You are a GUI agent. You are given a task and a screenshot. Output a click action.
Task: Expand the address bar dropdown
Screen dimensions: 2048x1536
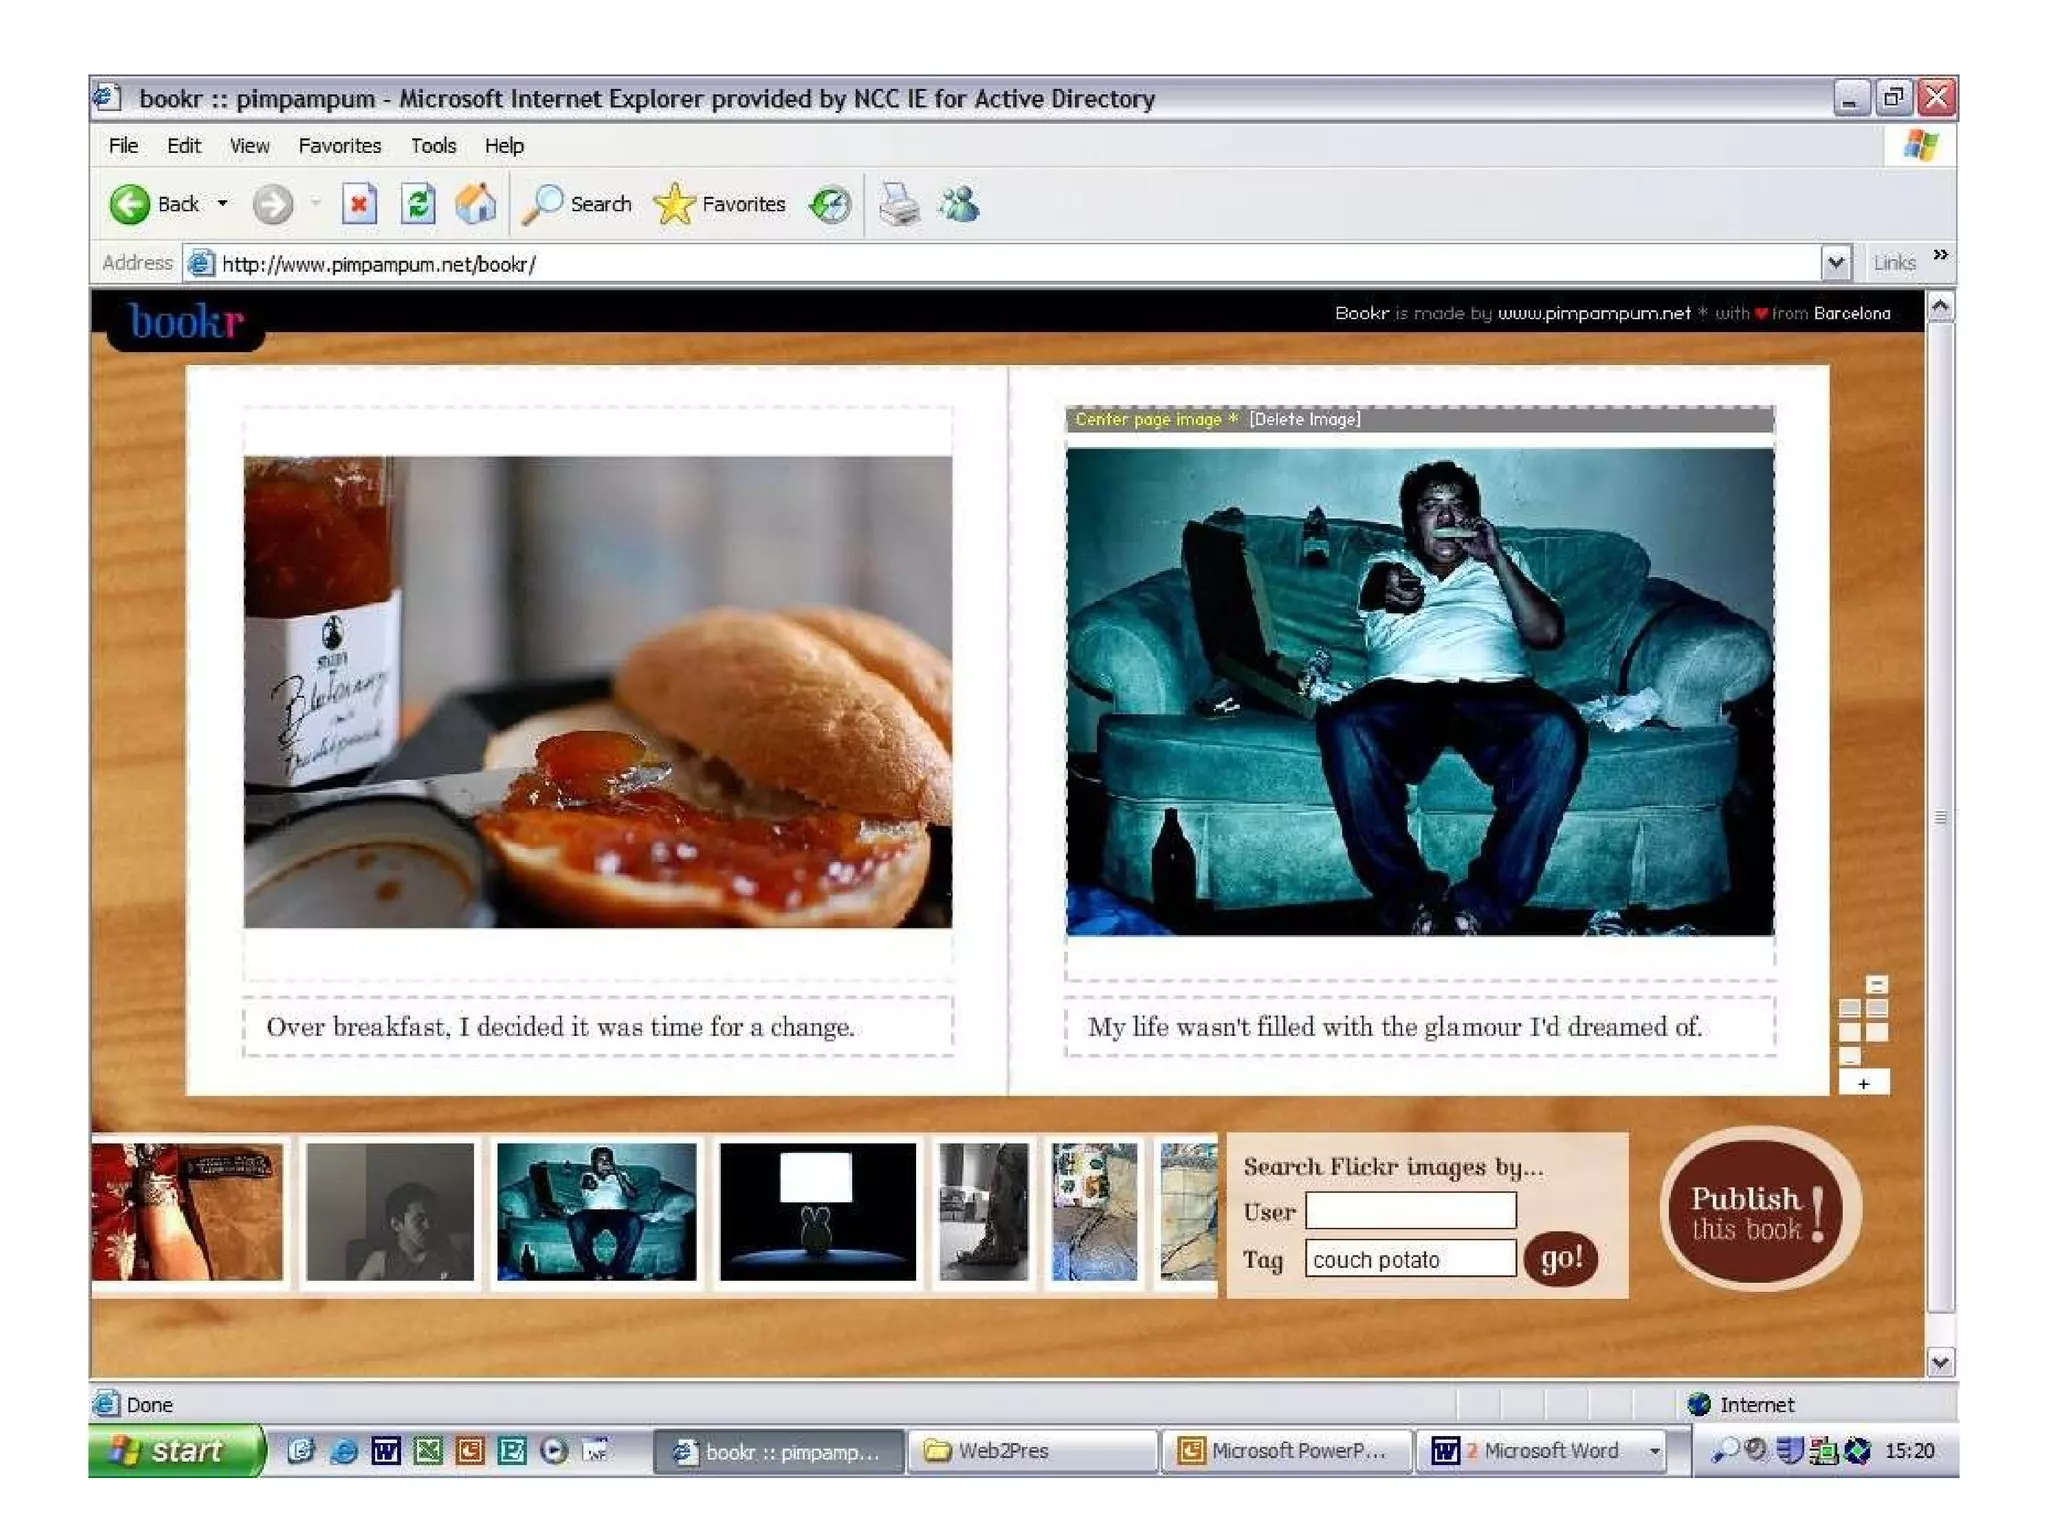coord(1835,263)
